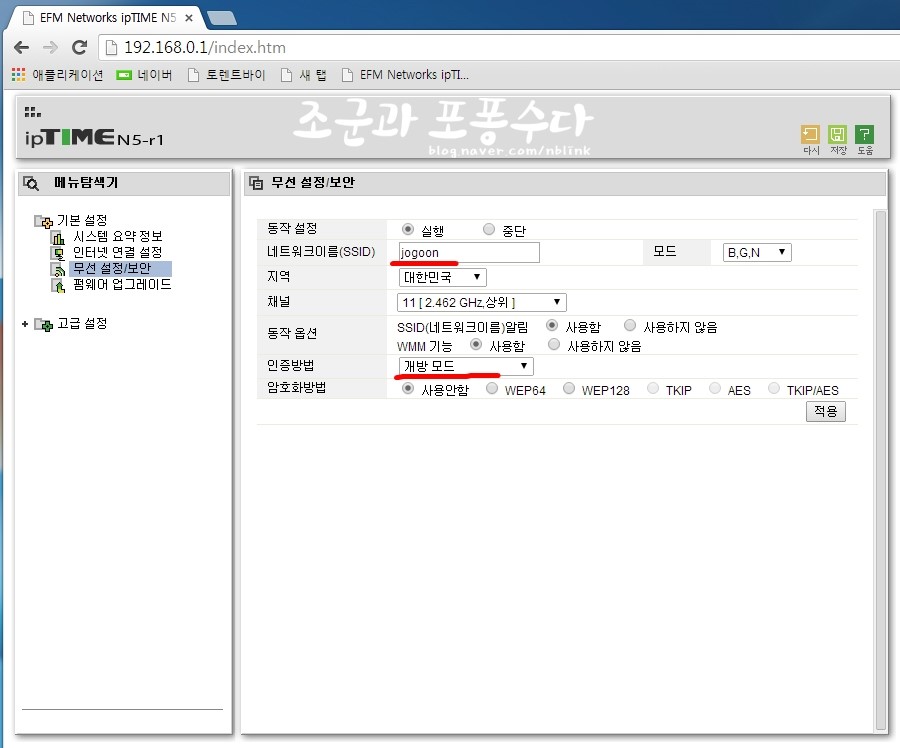
Task: Open the 인증방법 개방 모드 dropdown
Action: click(x=465, y=367)
